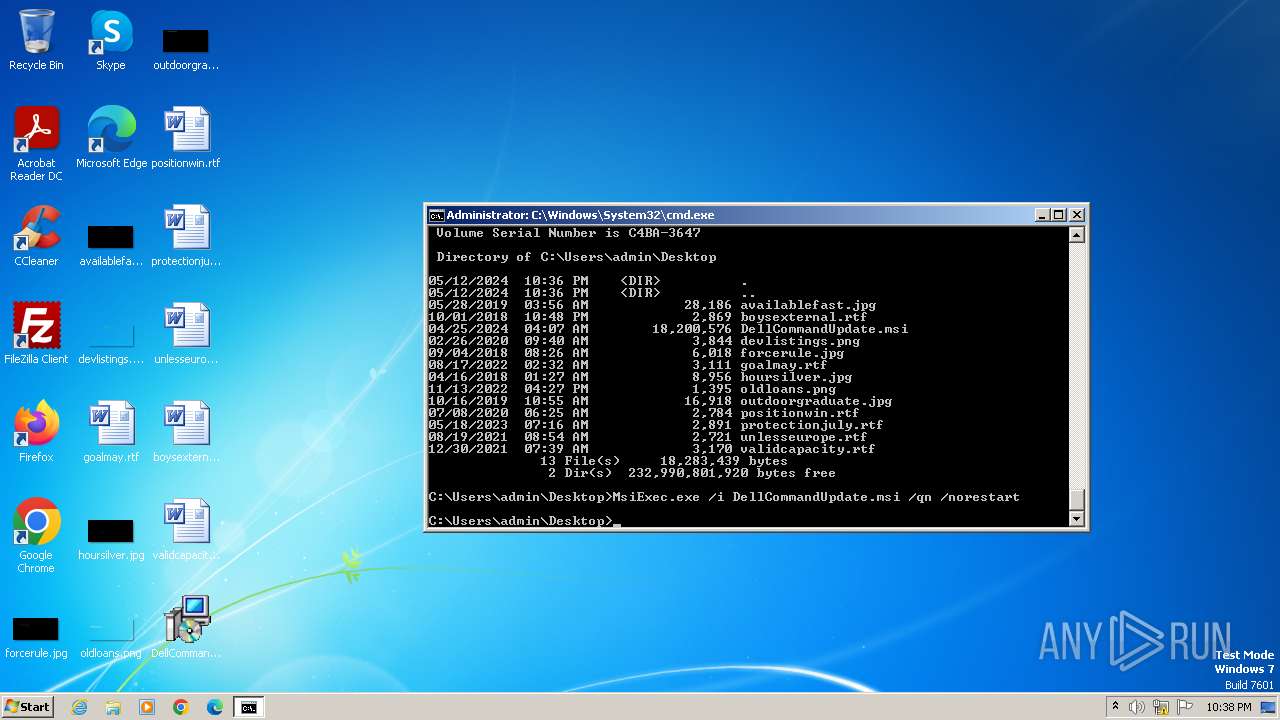Click the DellCommandUpdate.msi listing line
This screenshot has height=720, width=1280.
point(668,329)
